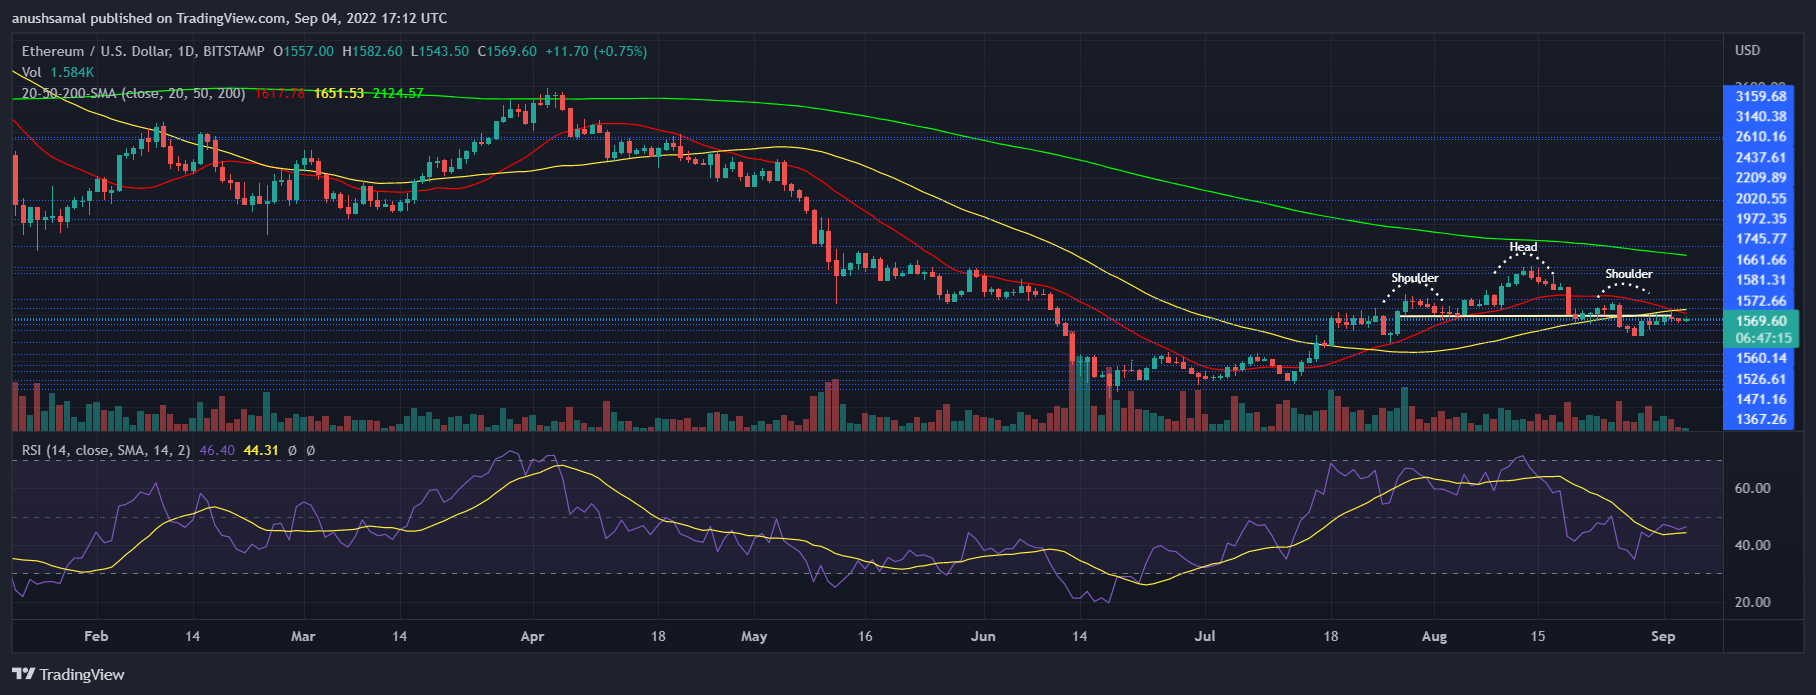Click the Vol indicator label
This screenshot has height=695, width=1816.
[x=32, y=72]
